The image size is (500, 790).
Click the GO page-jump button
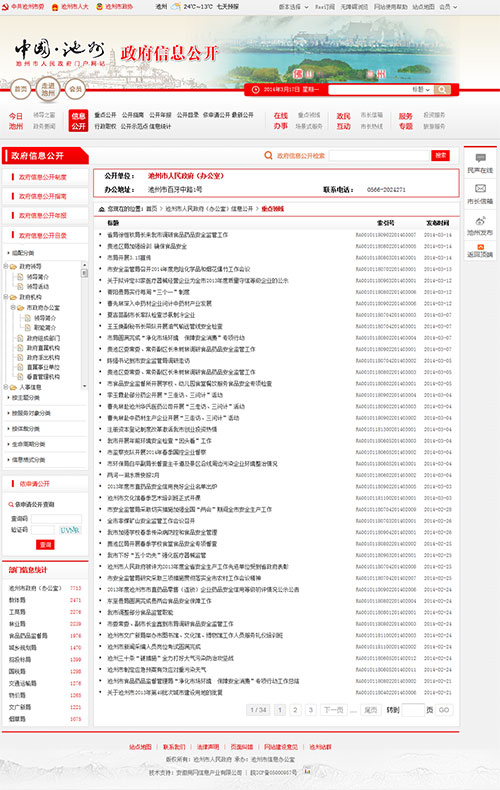click(444, 710)
